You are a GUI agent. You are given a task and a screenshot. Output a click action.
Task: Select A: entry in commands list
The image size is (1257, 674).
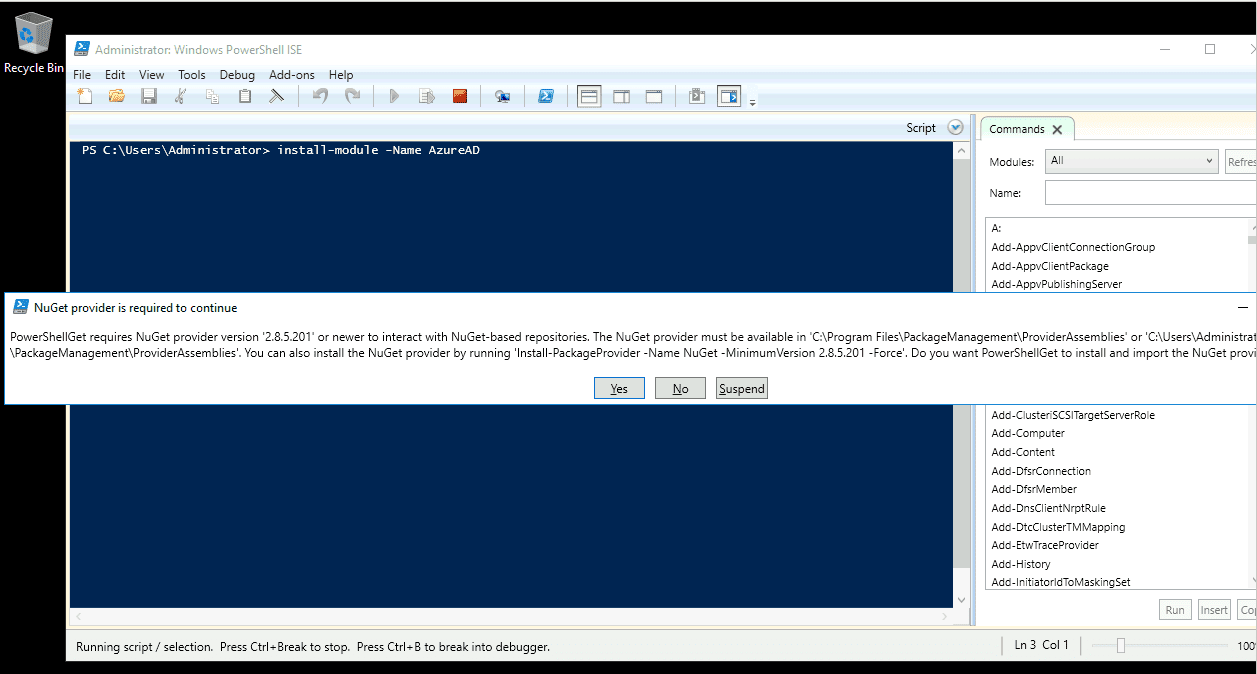coord(996,228)
